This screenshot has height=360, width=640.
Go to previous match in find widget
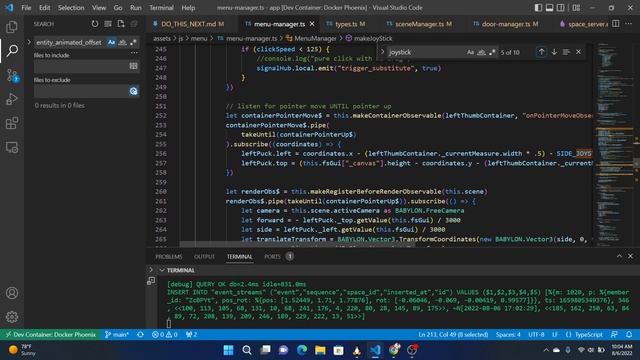[x=541, y=52]
